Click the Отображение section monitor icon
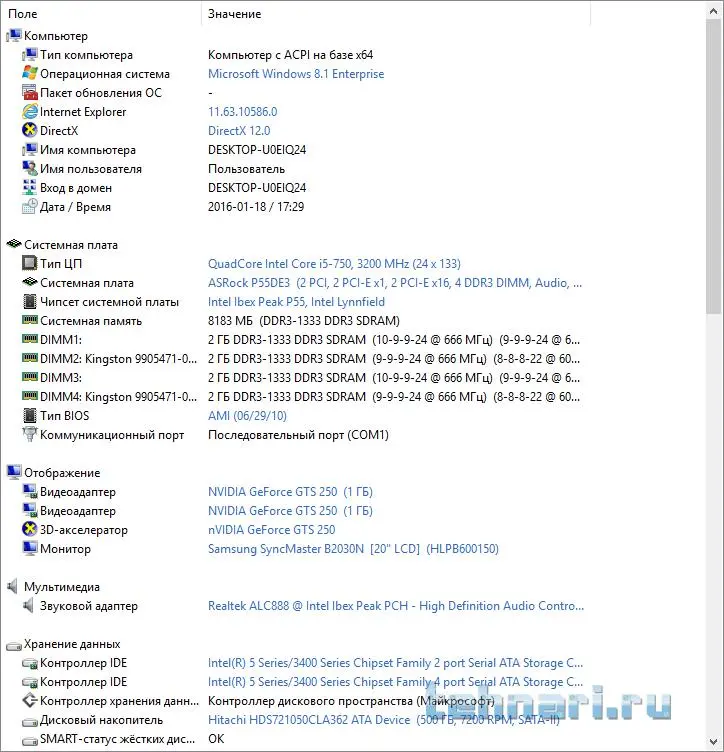The image size is (724, 752). click(14, 472)
